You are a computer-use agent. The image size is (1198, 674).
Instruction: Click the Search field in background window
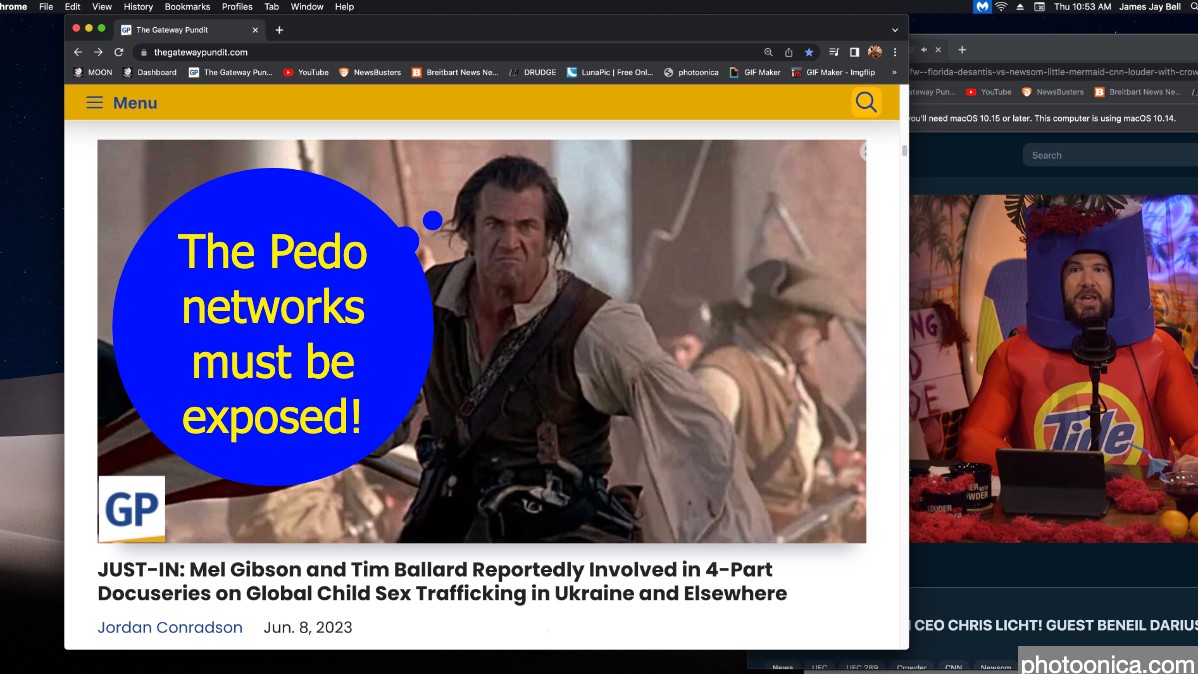click(x=1110, y=155)
